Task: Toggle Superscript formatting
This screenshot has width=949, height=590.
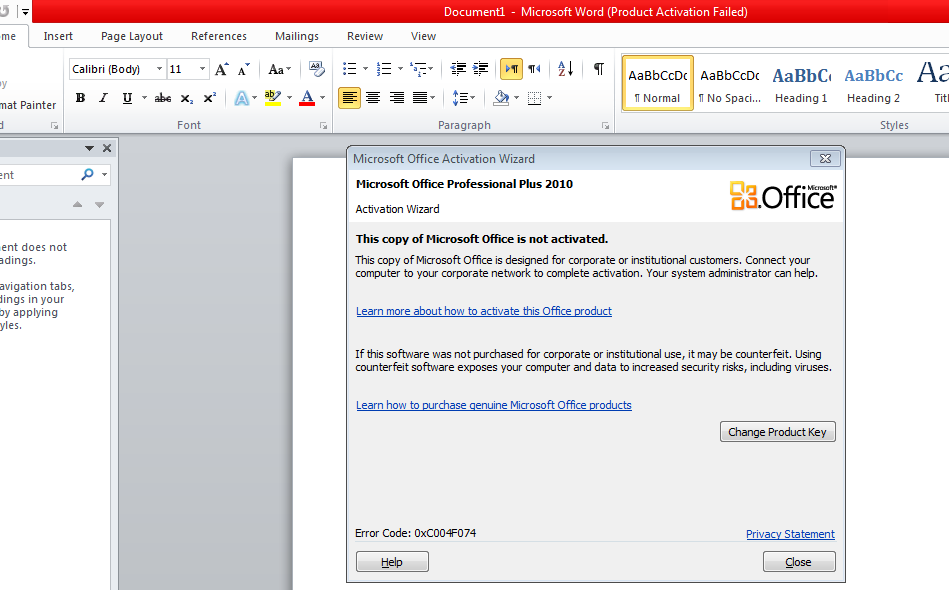Action: click(209, 98)
